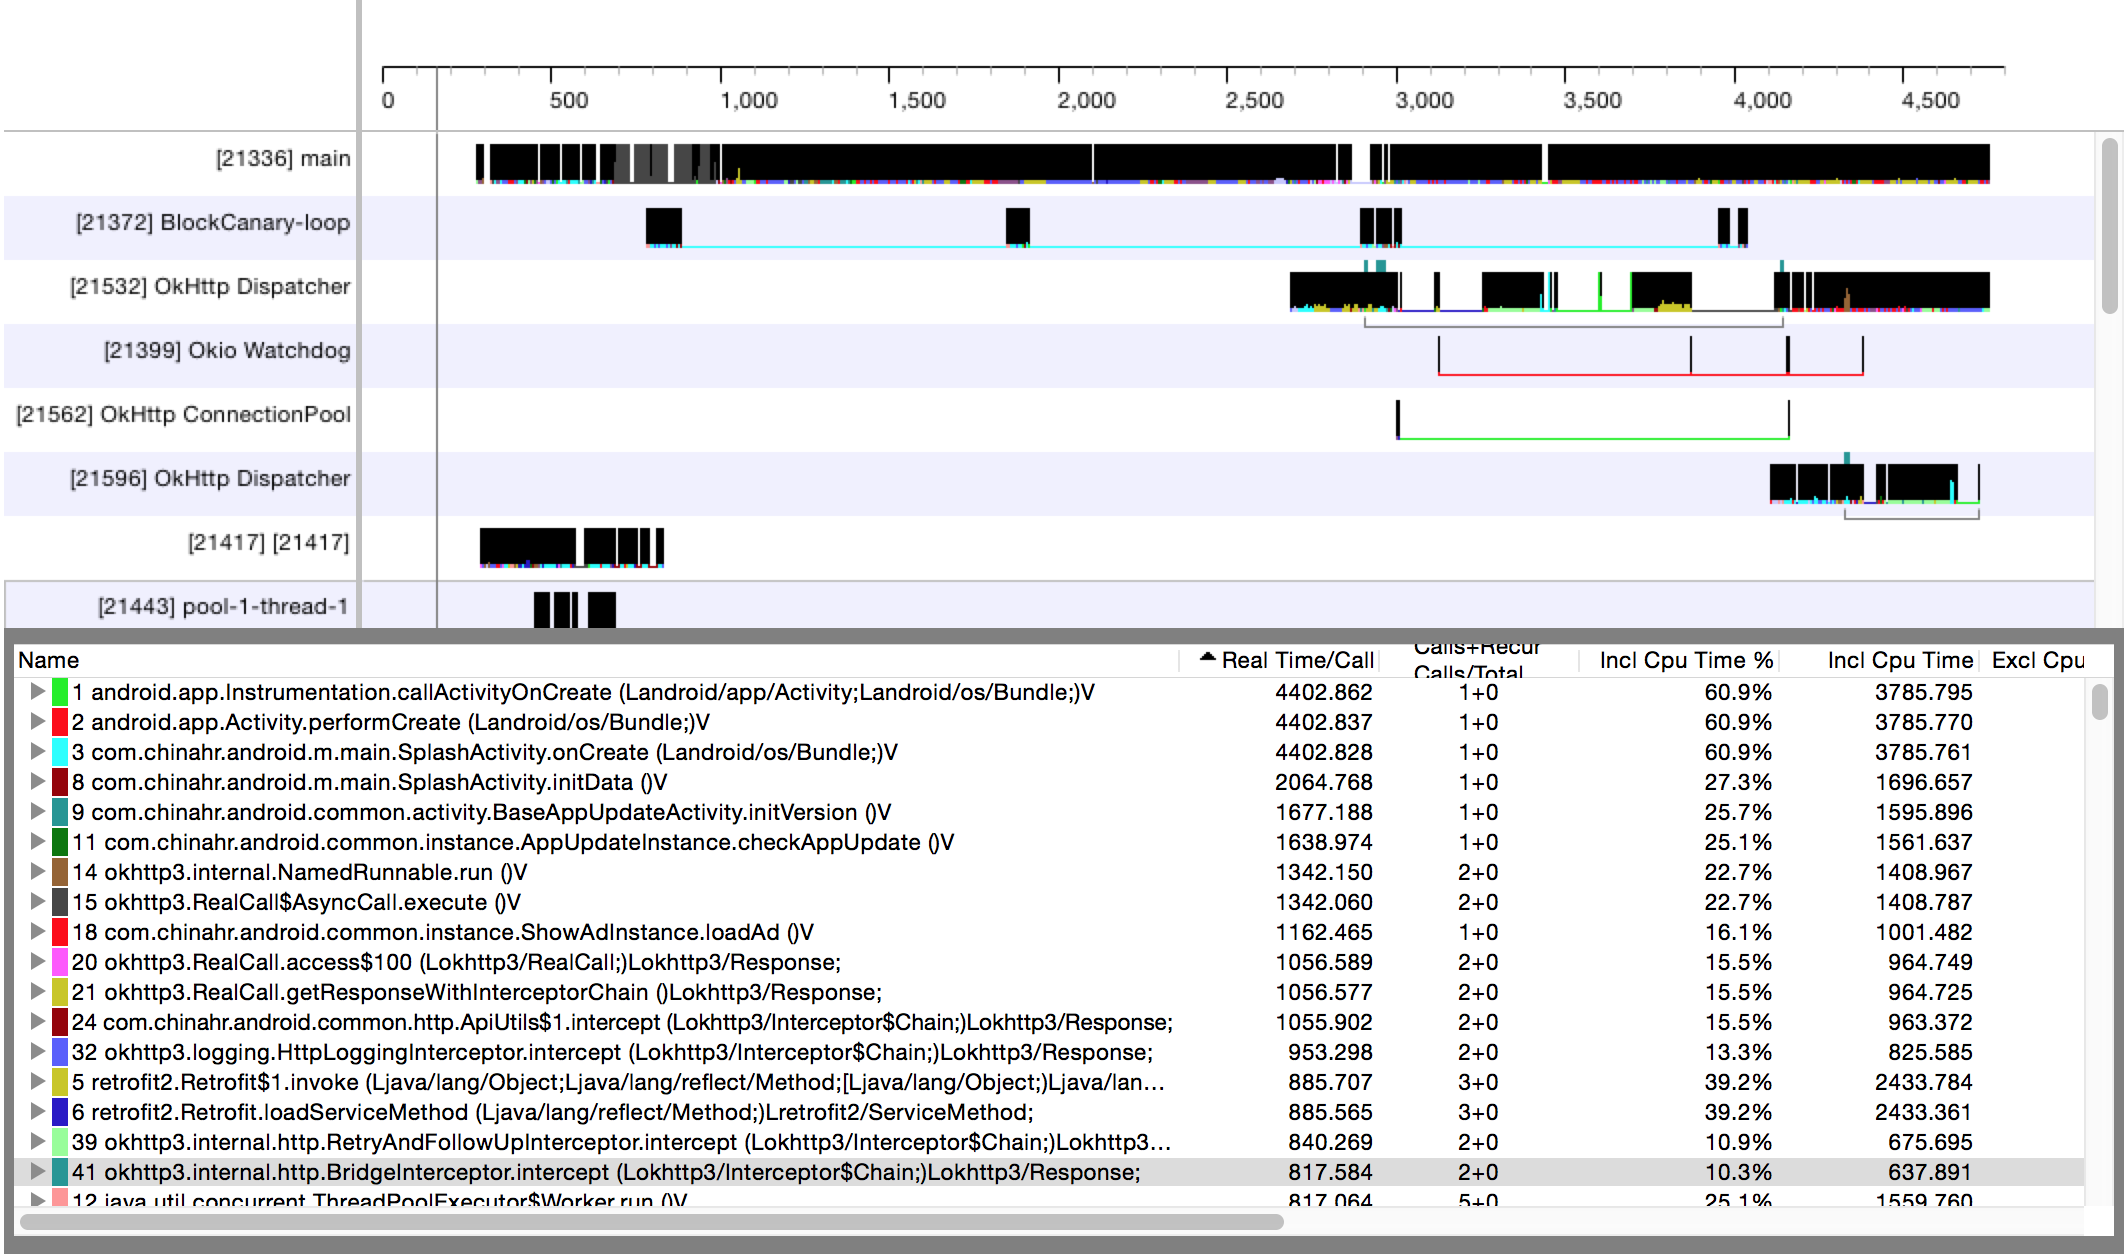Sort by Incl Cpu Time % column
This screenshot has height=1254, width=2128.
[x=1685, y=660]
